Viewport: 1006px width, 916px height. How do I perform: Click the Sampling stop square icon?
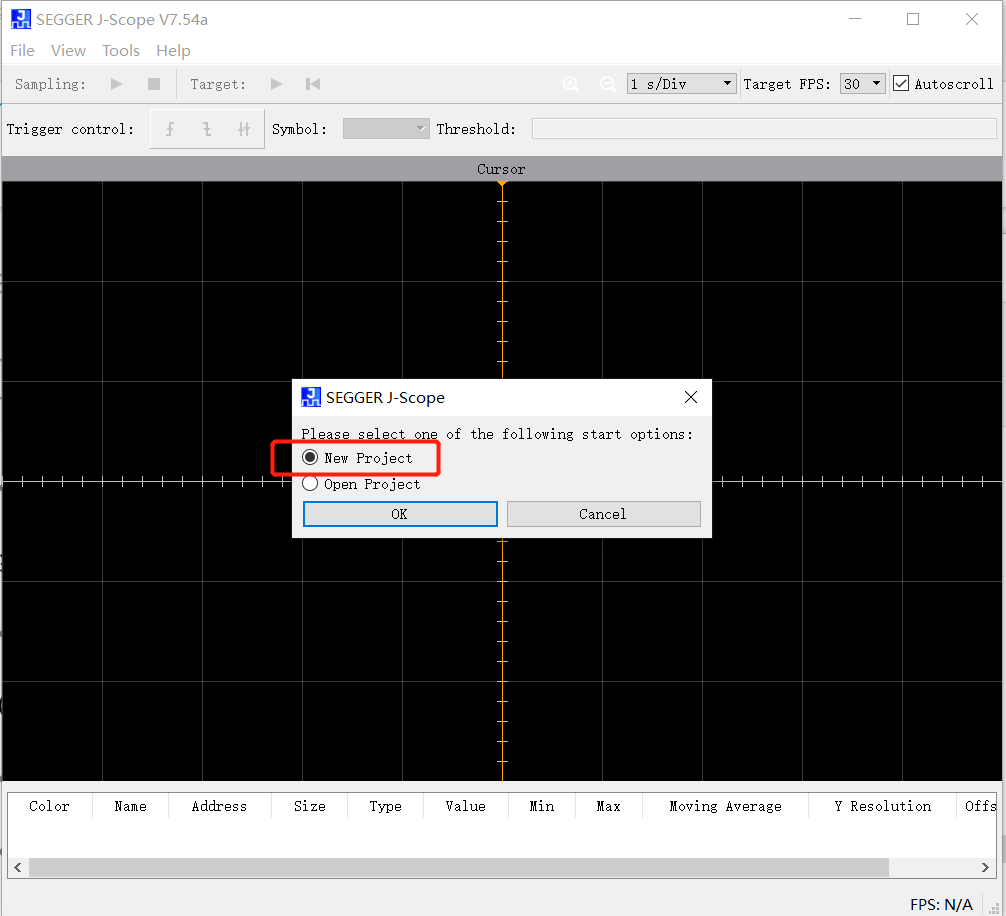pyautogui.click(x=154, y=84)
